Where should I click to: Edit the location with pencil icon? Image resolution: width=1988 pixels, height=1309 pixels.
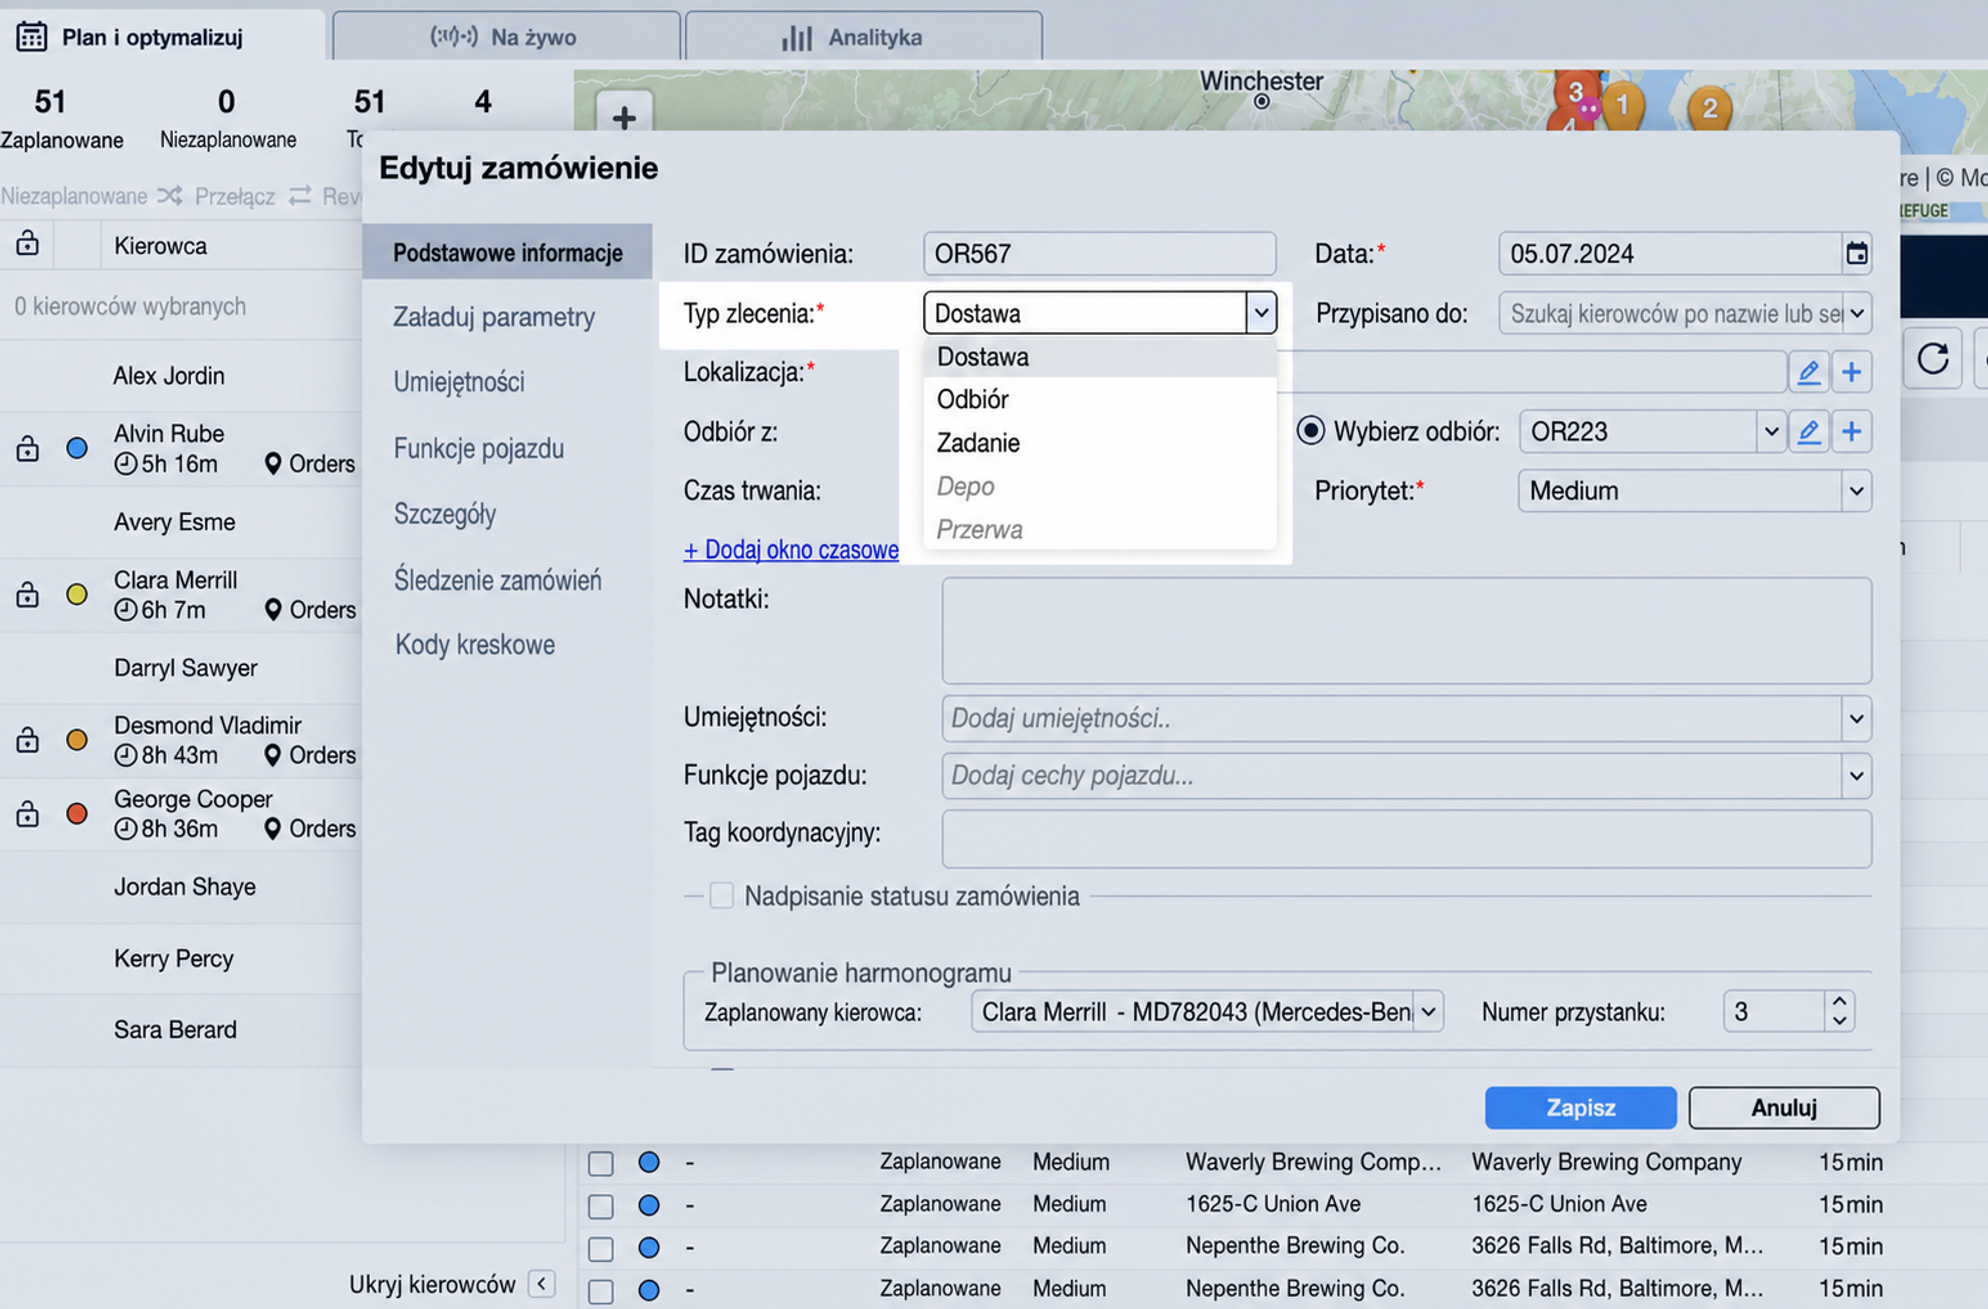(x=1808, y=372)
